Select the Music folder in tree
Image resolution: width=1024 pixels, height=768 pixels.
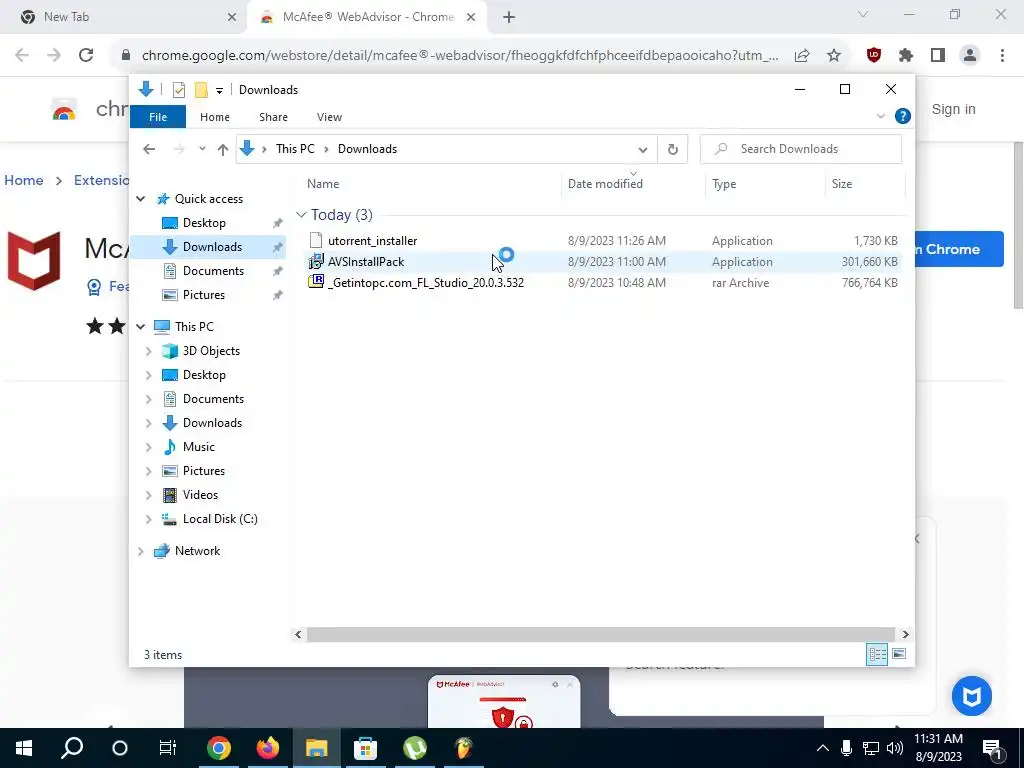[x=199, y=447]
